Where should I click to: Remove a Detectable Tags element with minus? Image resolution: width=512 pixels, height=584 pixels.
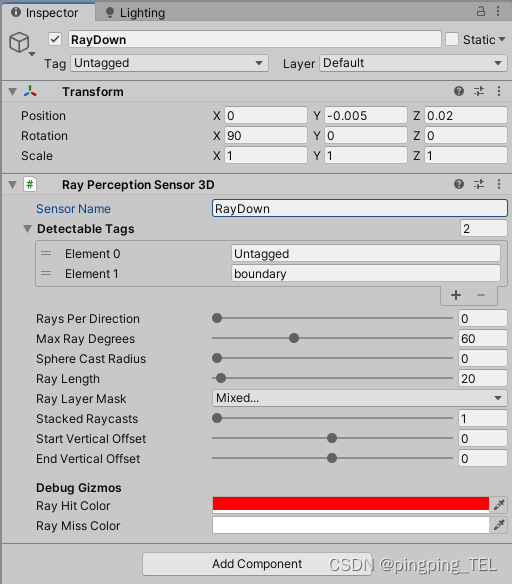point(481,295)
